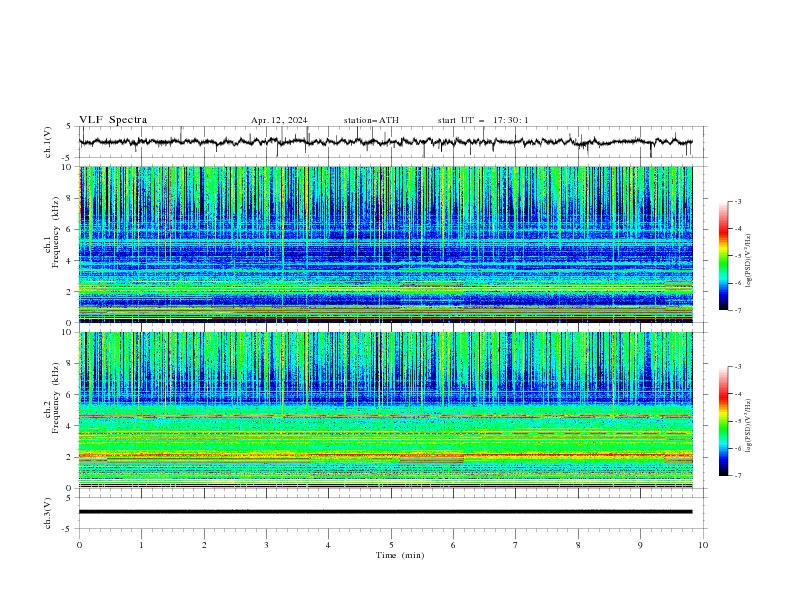Click the "ch.3(V)" axis label
This screenshot has width=792, height=612.
[48, 513]
